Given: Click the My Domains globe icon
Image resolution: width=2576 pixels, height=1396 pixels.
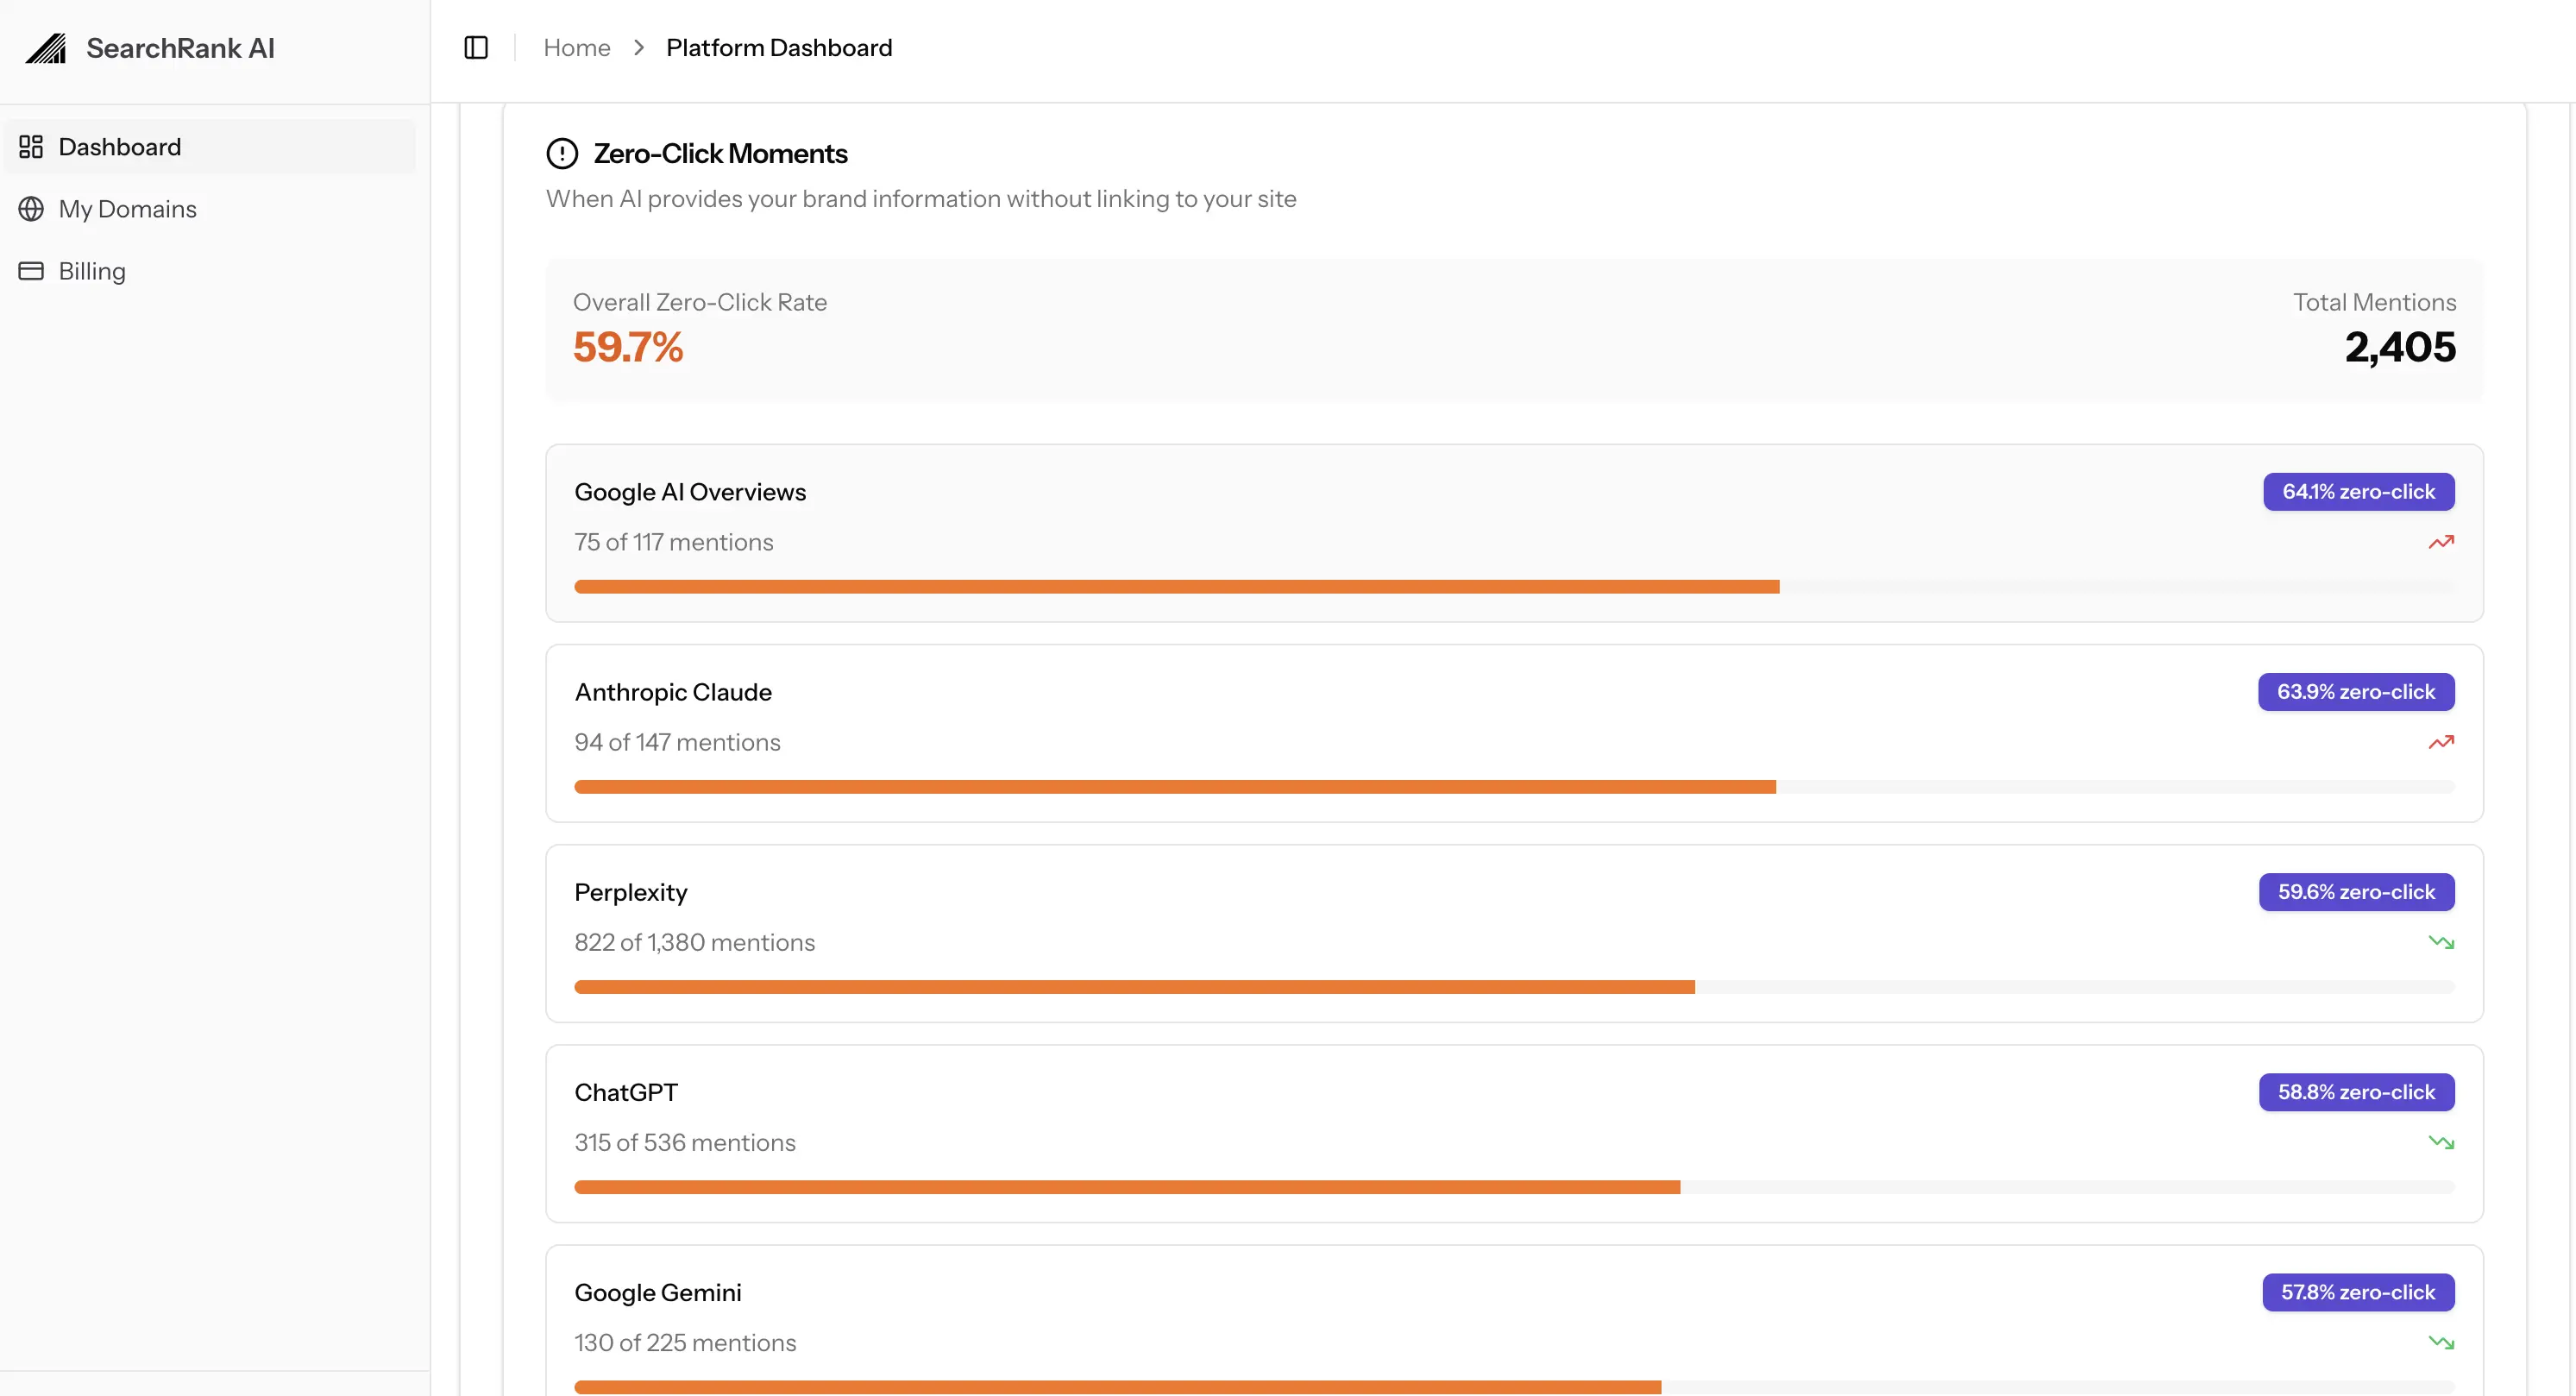Looking at the screenshot, I should coord(31,209).
